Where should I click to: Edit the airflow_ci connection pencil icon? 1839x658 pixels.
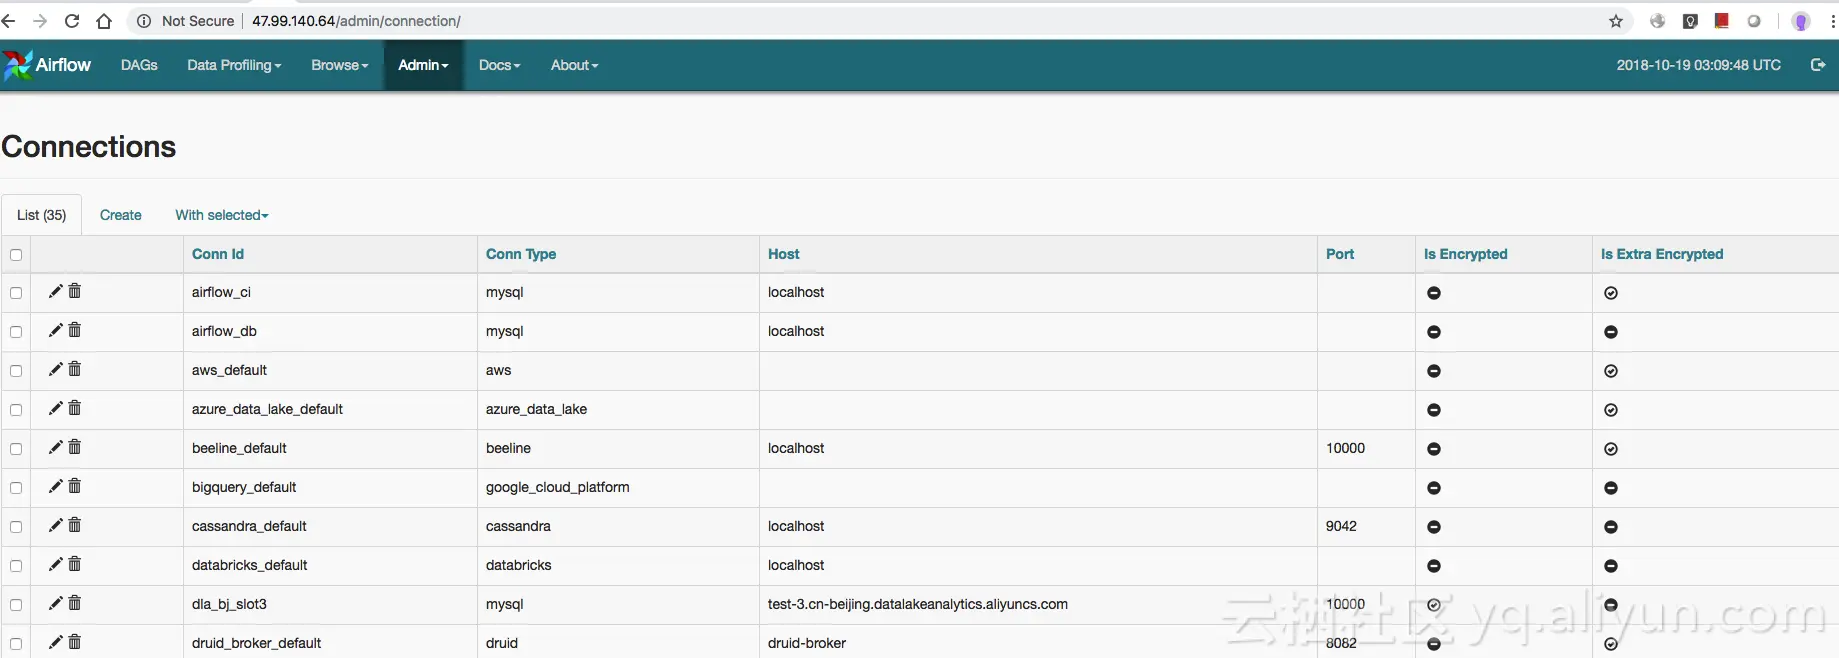(x=56, y=291)
